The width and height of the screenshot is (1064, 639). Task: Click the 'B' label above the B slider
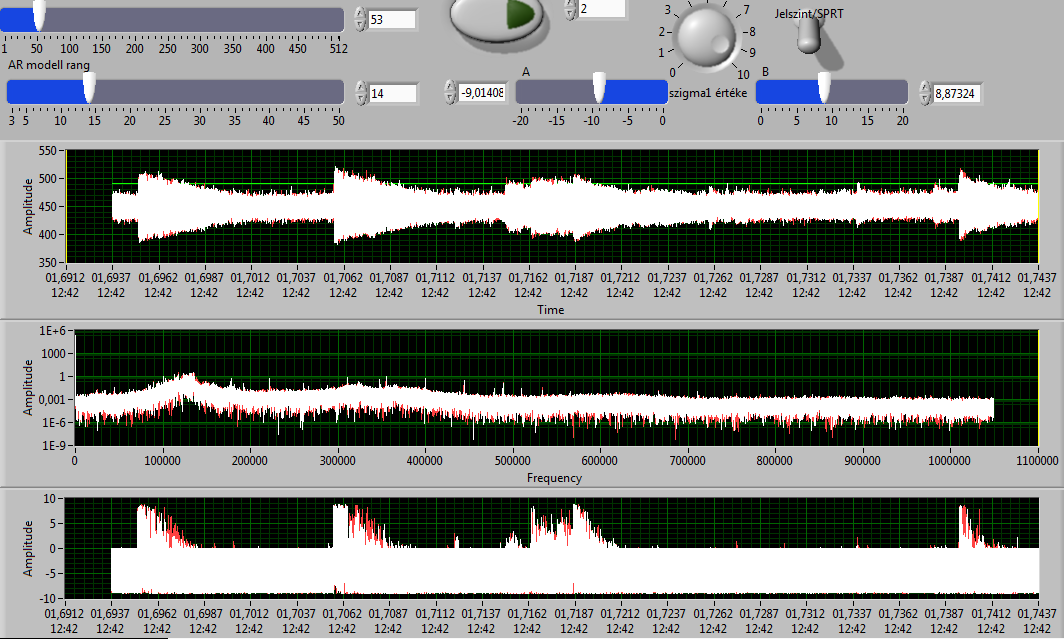[x=765, y=71]
